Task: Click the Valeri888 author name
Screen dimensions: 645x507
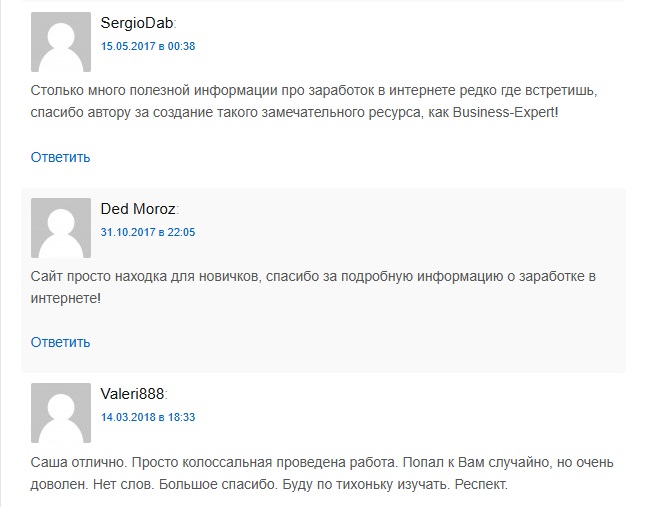Action: coord(132,393)
